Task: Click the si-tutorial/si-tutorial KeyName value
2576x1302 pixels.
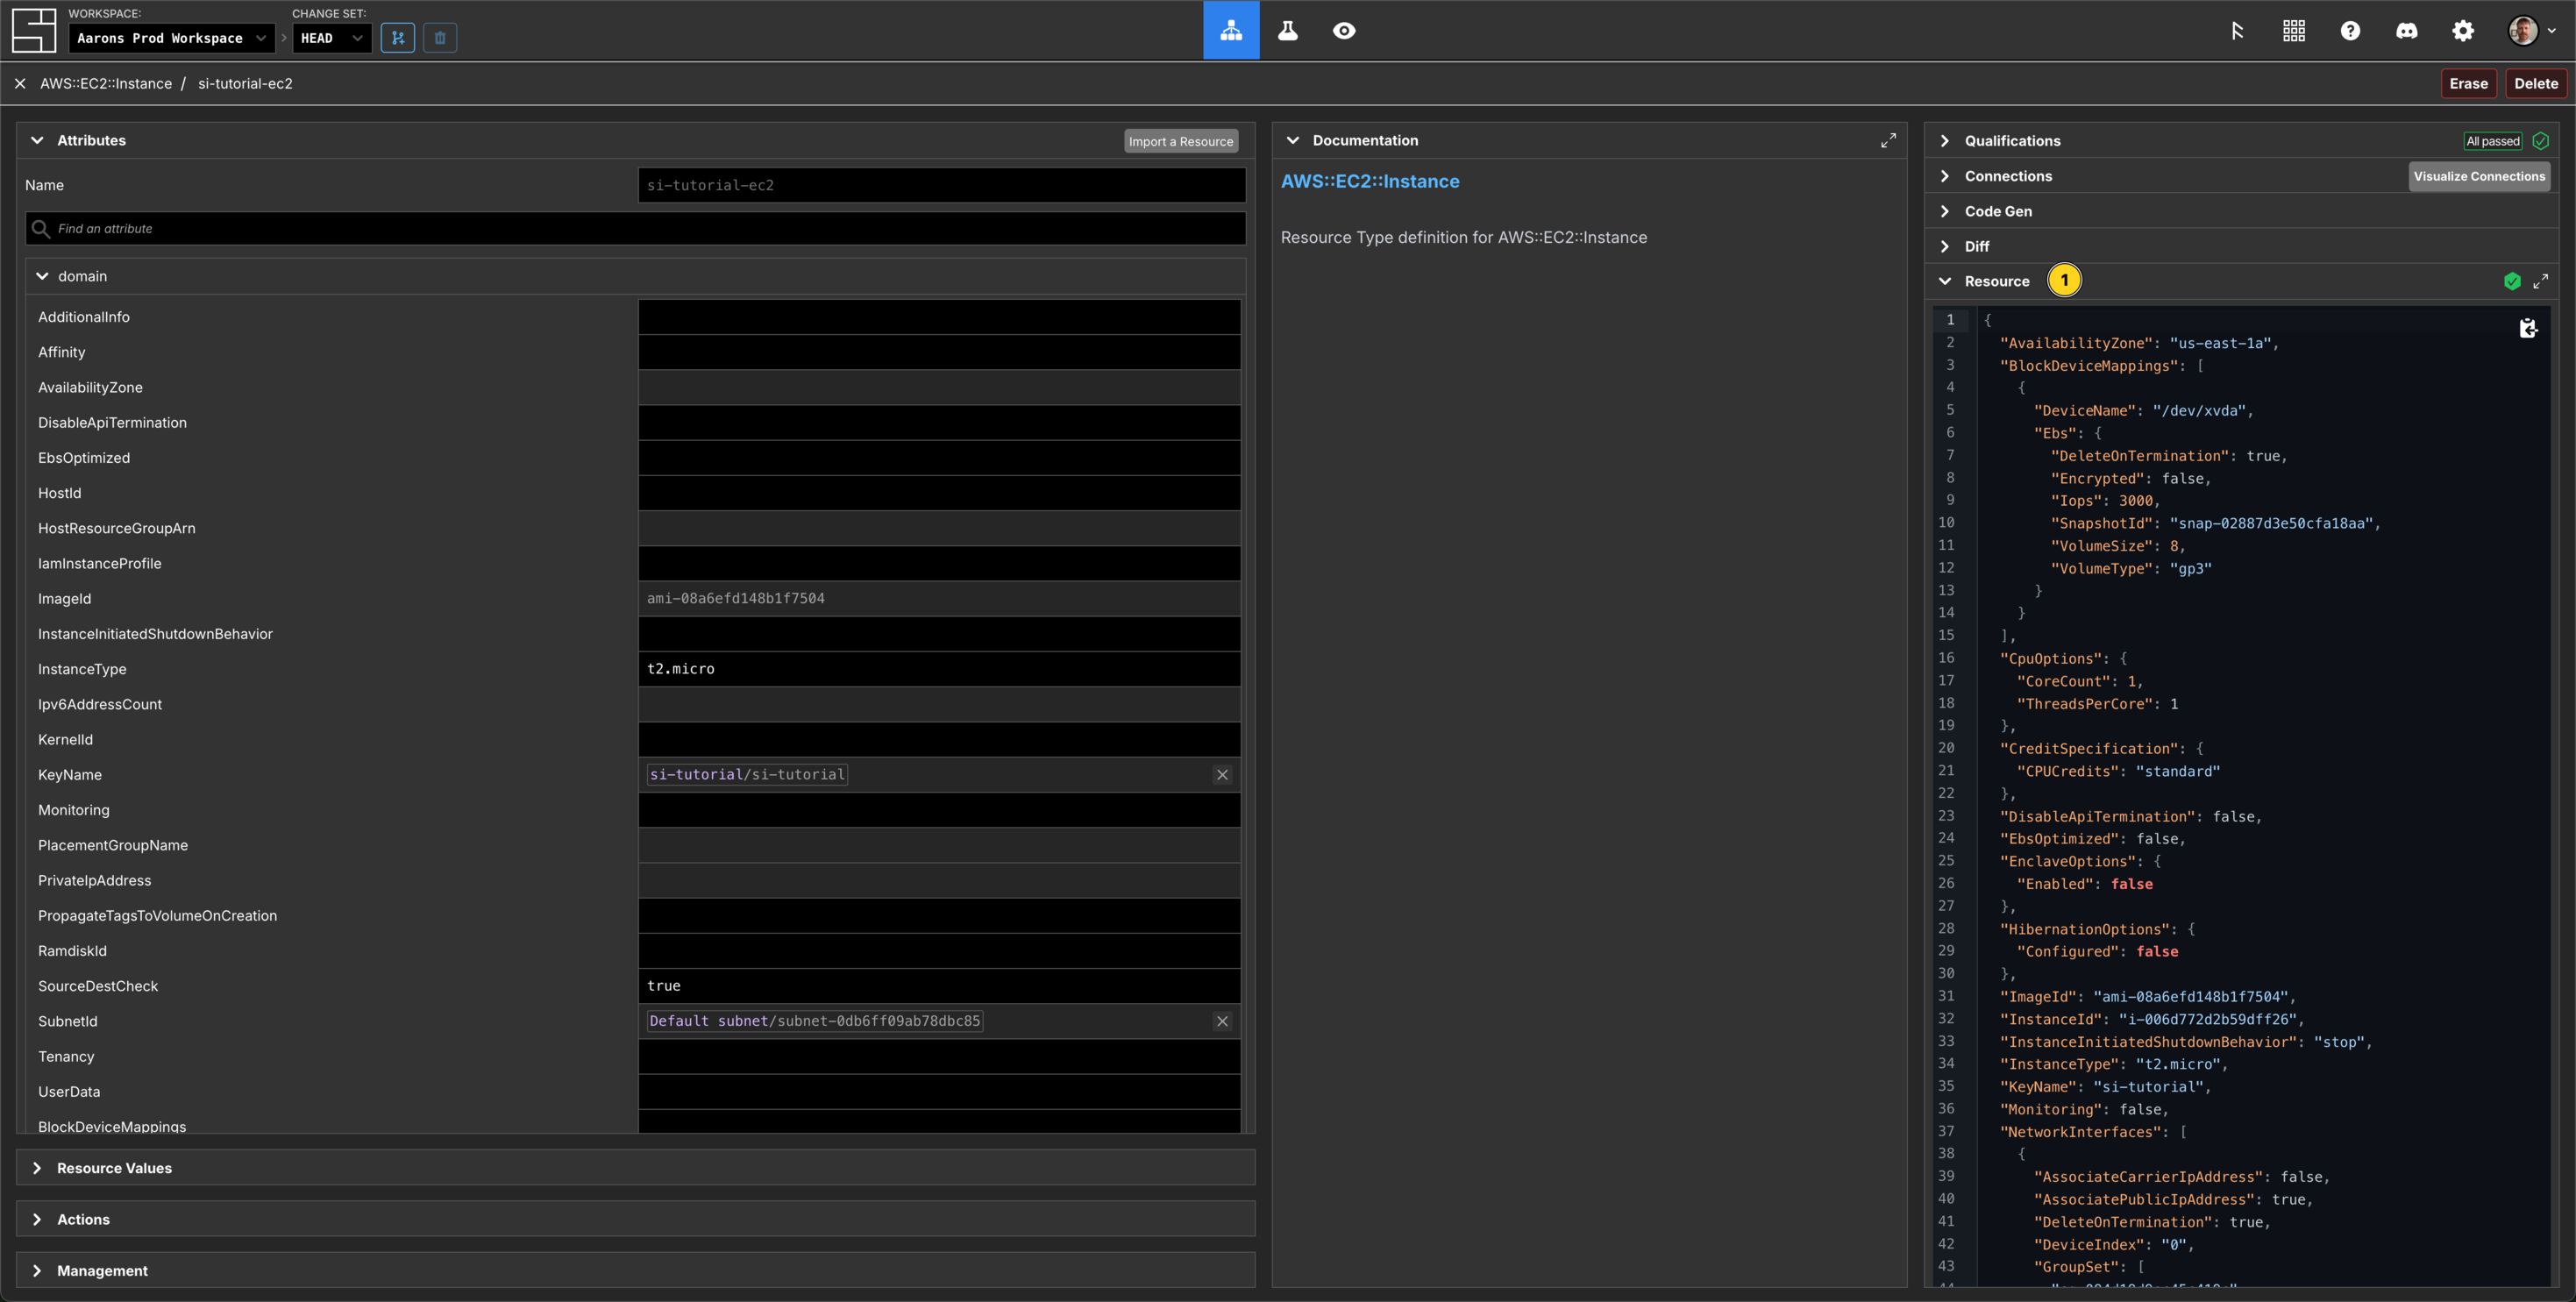Action: [747, 775]
